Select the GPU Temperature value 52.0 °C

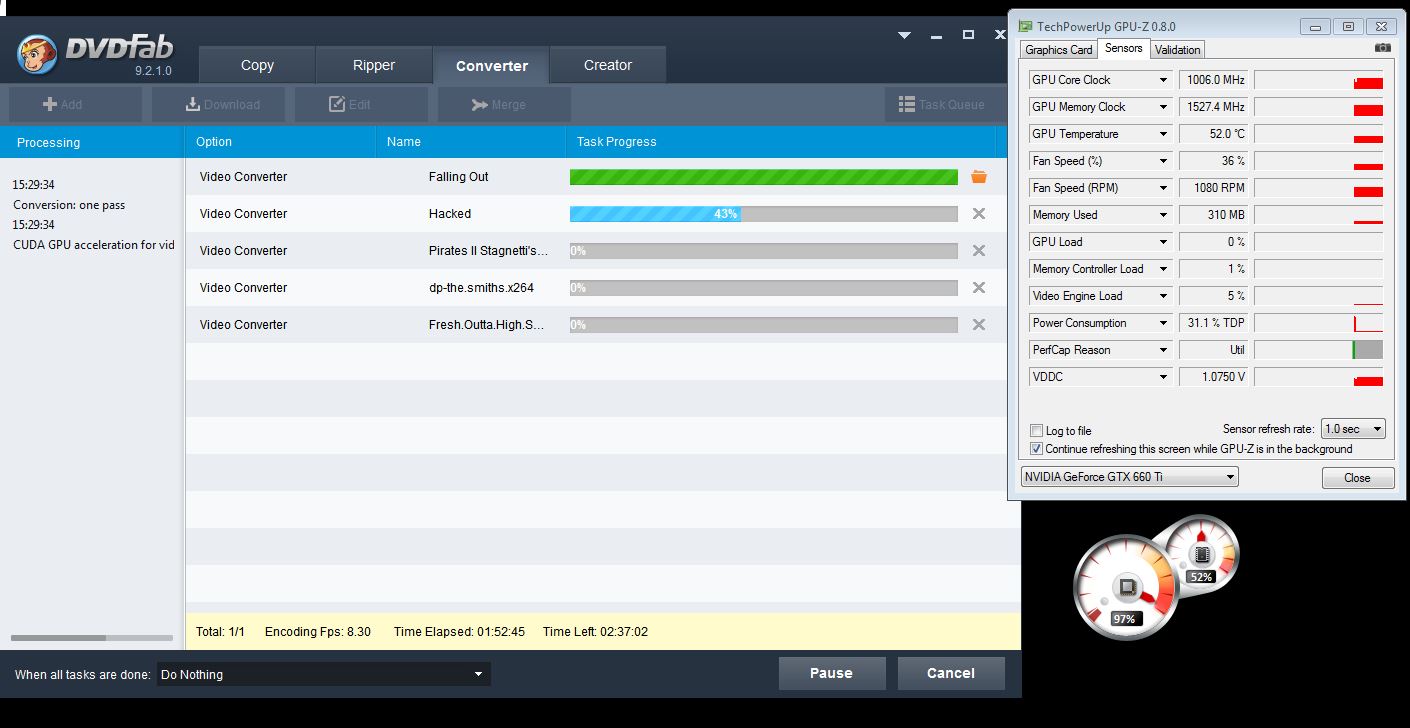point(1215,134)
